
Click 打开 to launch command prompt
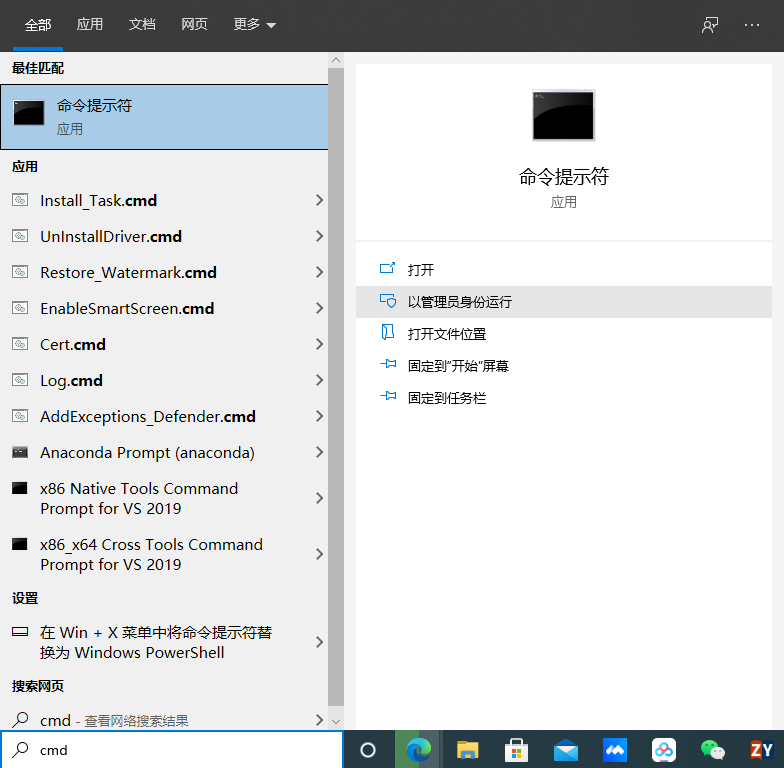pos(564,270)
